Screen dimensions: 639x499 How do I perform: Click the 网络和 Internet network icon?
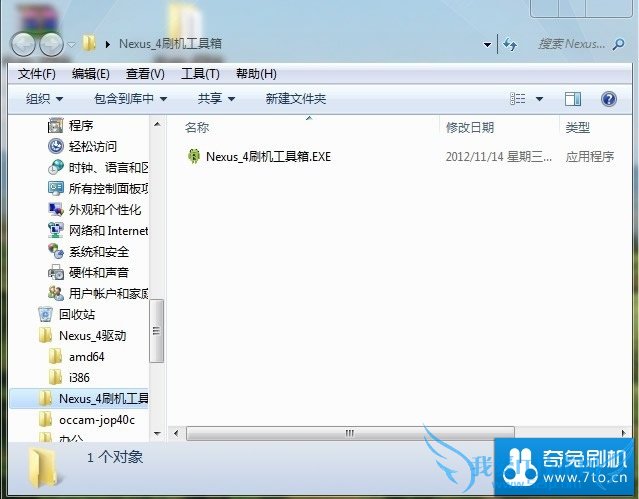[55, 230]
